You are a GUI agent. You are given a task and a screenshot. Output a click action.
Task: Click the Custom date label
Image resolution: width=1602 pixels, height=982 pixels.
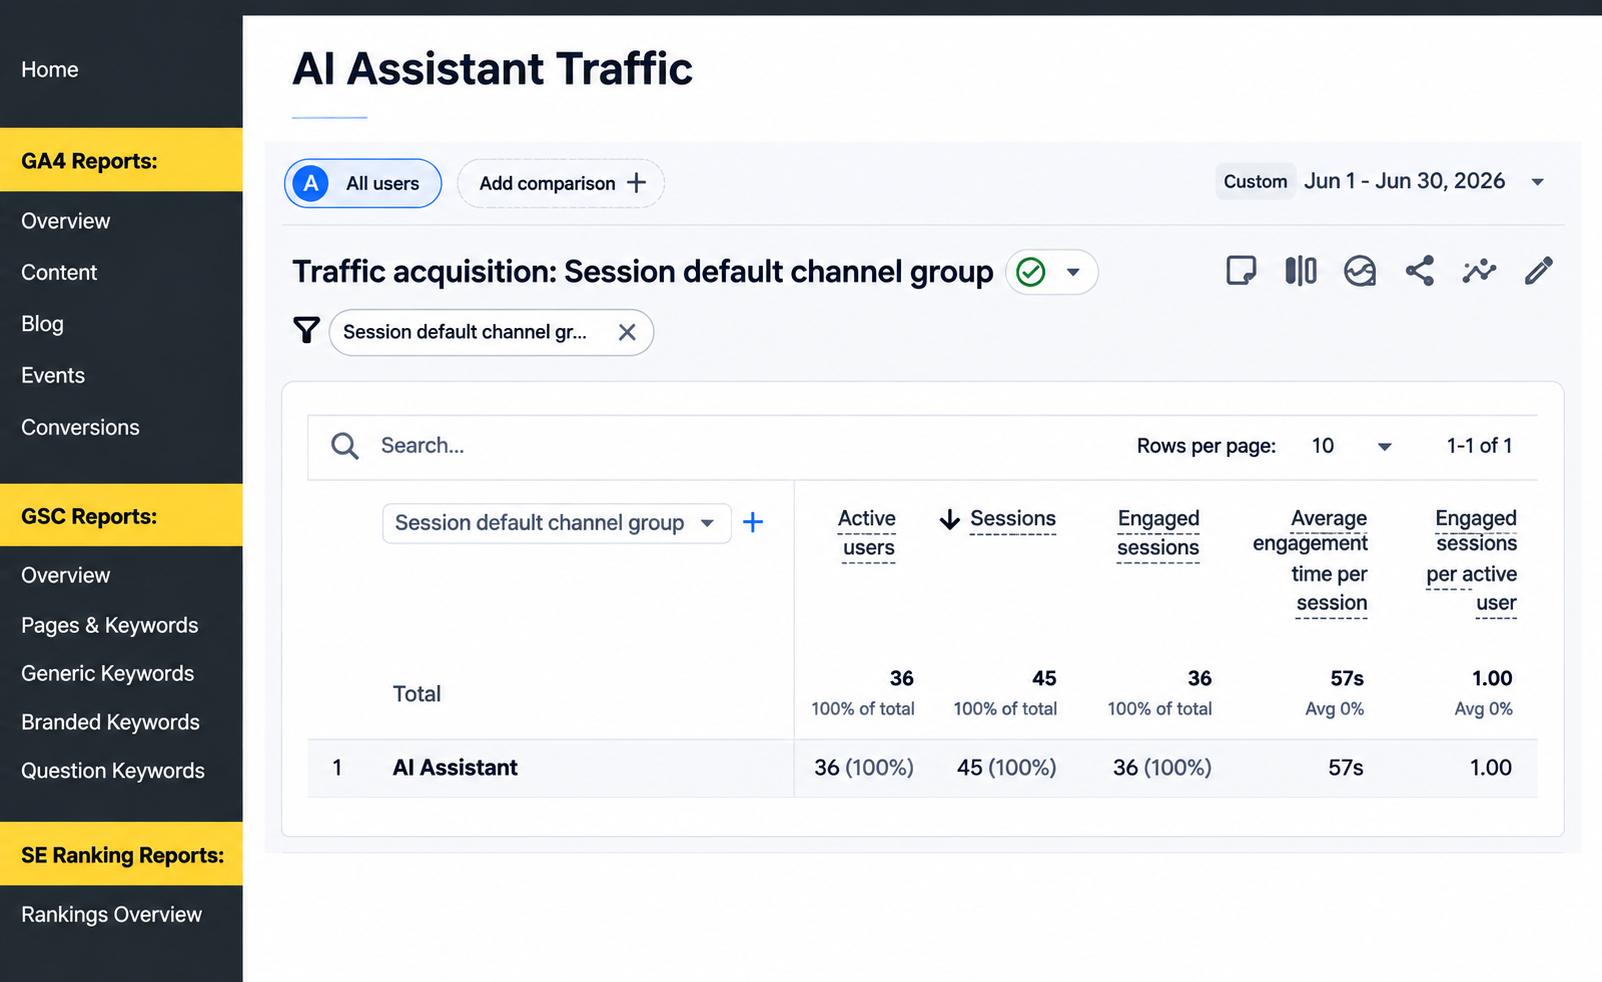[x=1255, y=181]
